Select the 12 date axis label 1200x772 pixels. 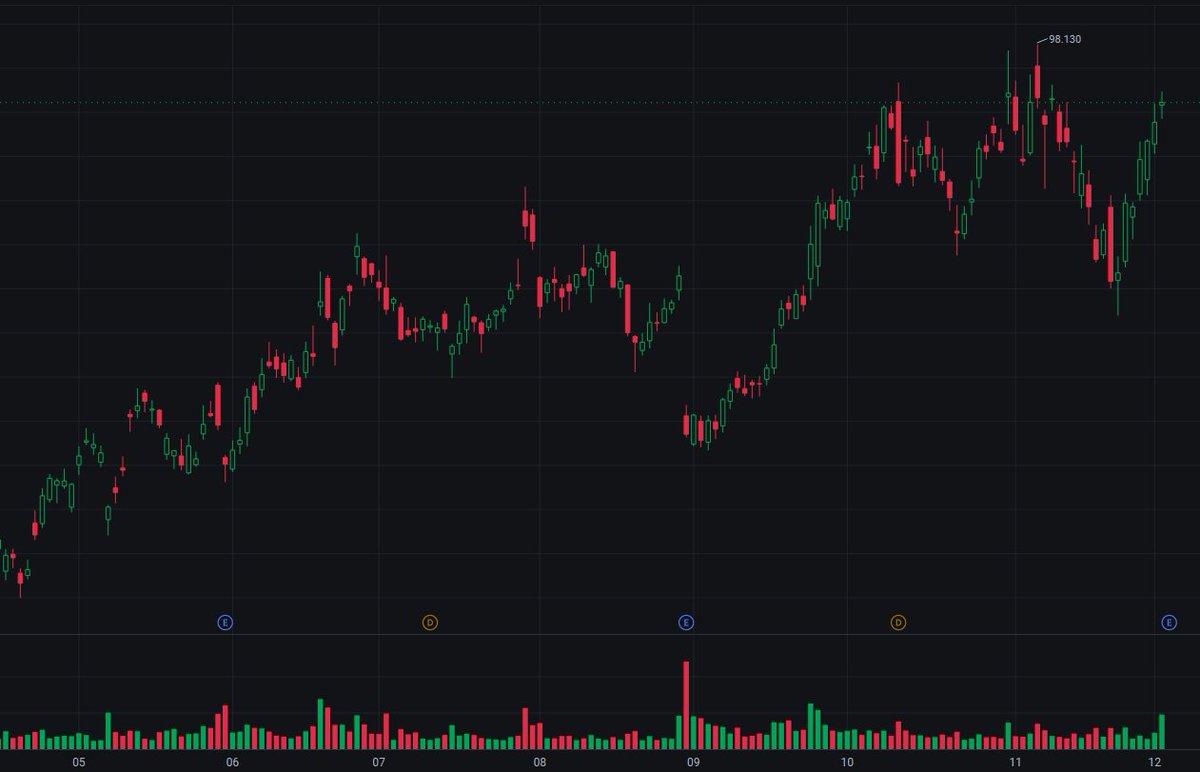tap(1156, 762)
